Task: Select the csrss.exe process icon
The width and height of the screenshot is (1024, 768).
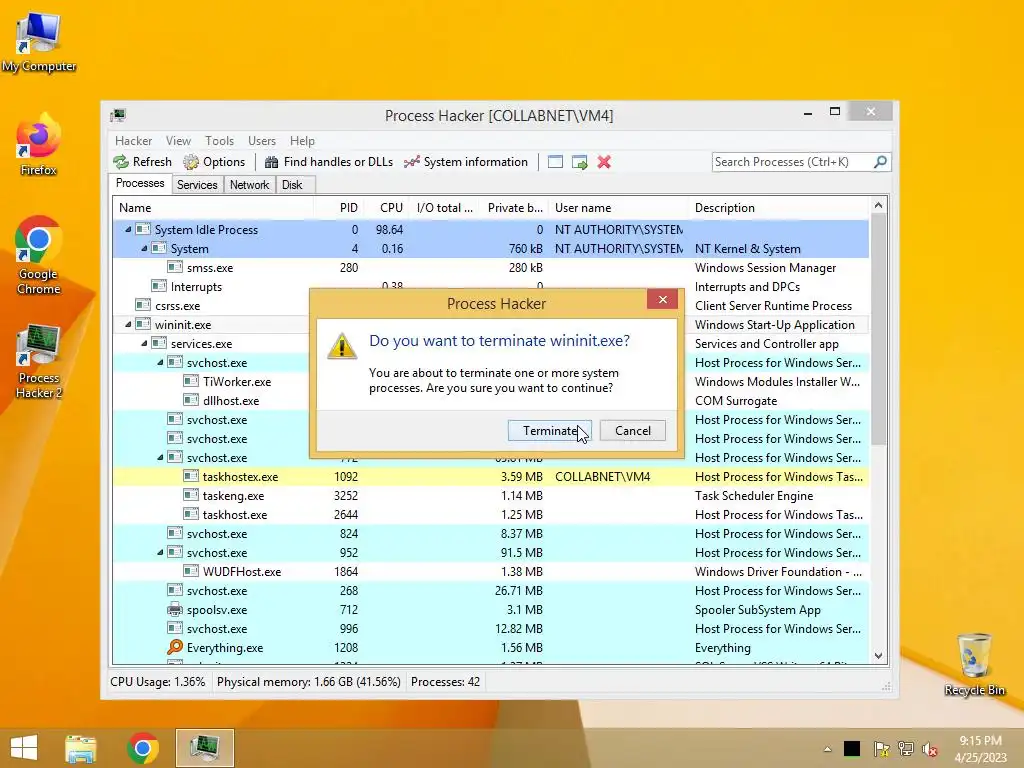Action: coord(143,304)
